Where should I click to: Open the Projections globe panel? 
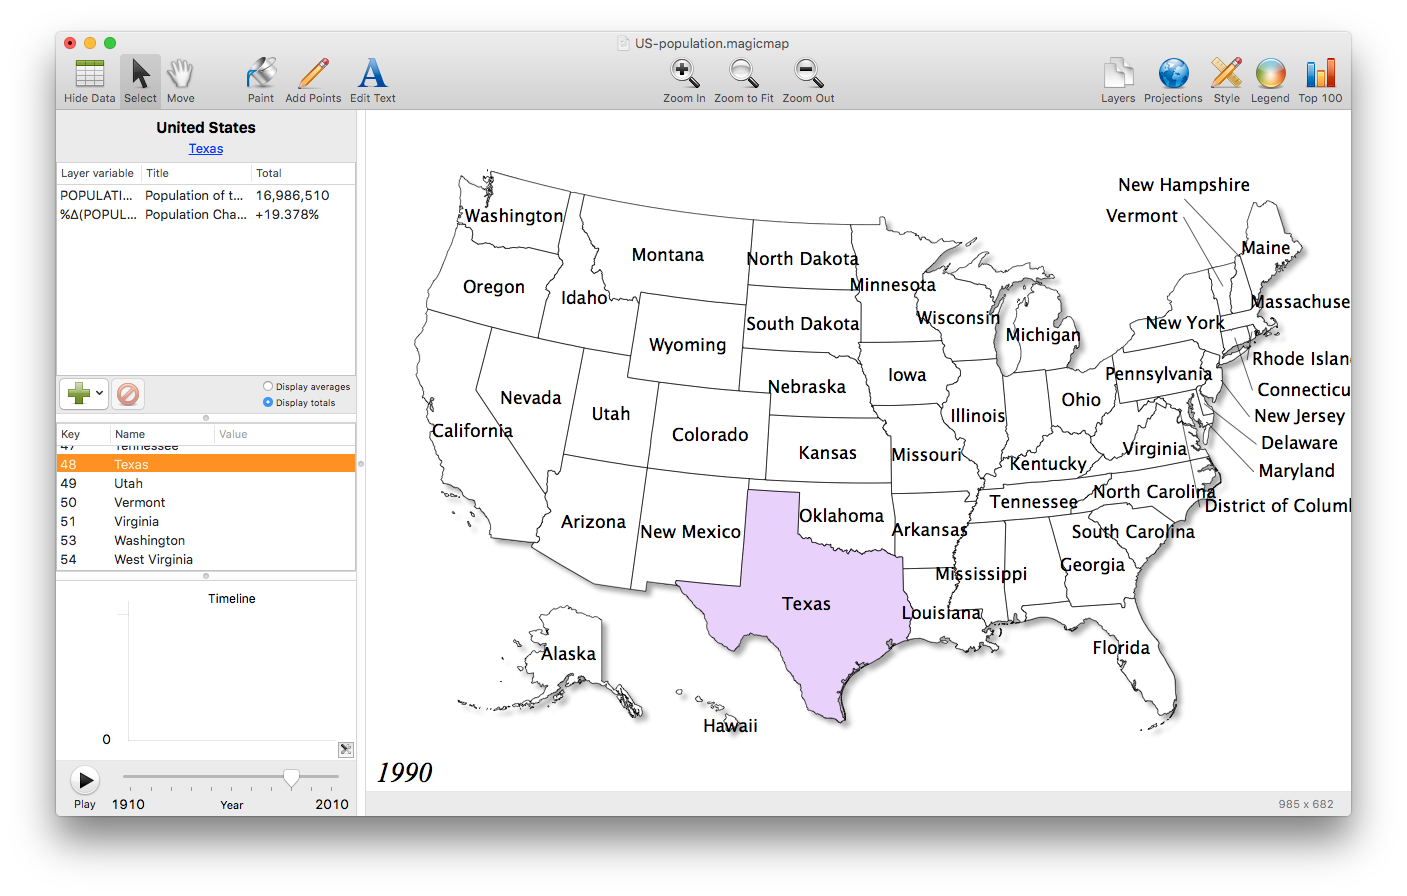click(x=1173, y=80)
